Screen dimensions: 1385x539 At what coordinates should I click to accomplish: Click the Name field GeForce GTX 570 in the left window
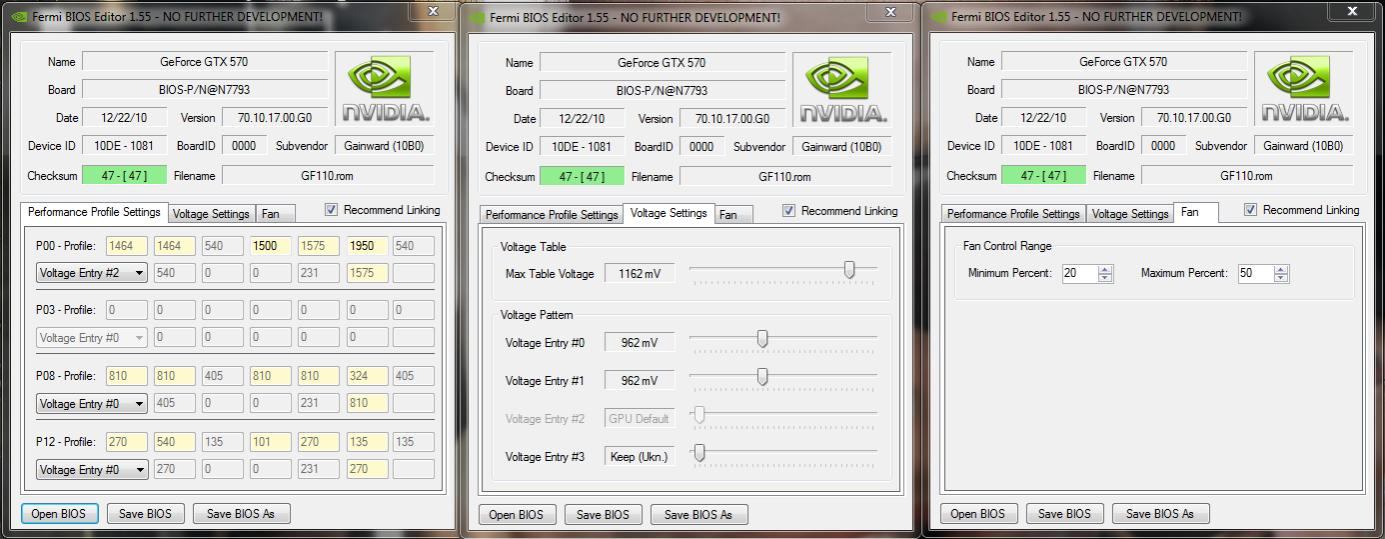click(x=205, y=62)
